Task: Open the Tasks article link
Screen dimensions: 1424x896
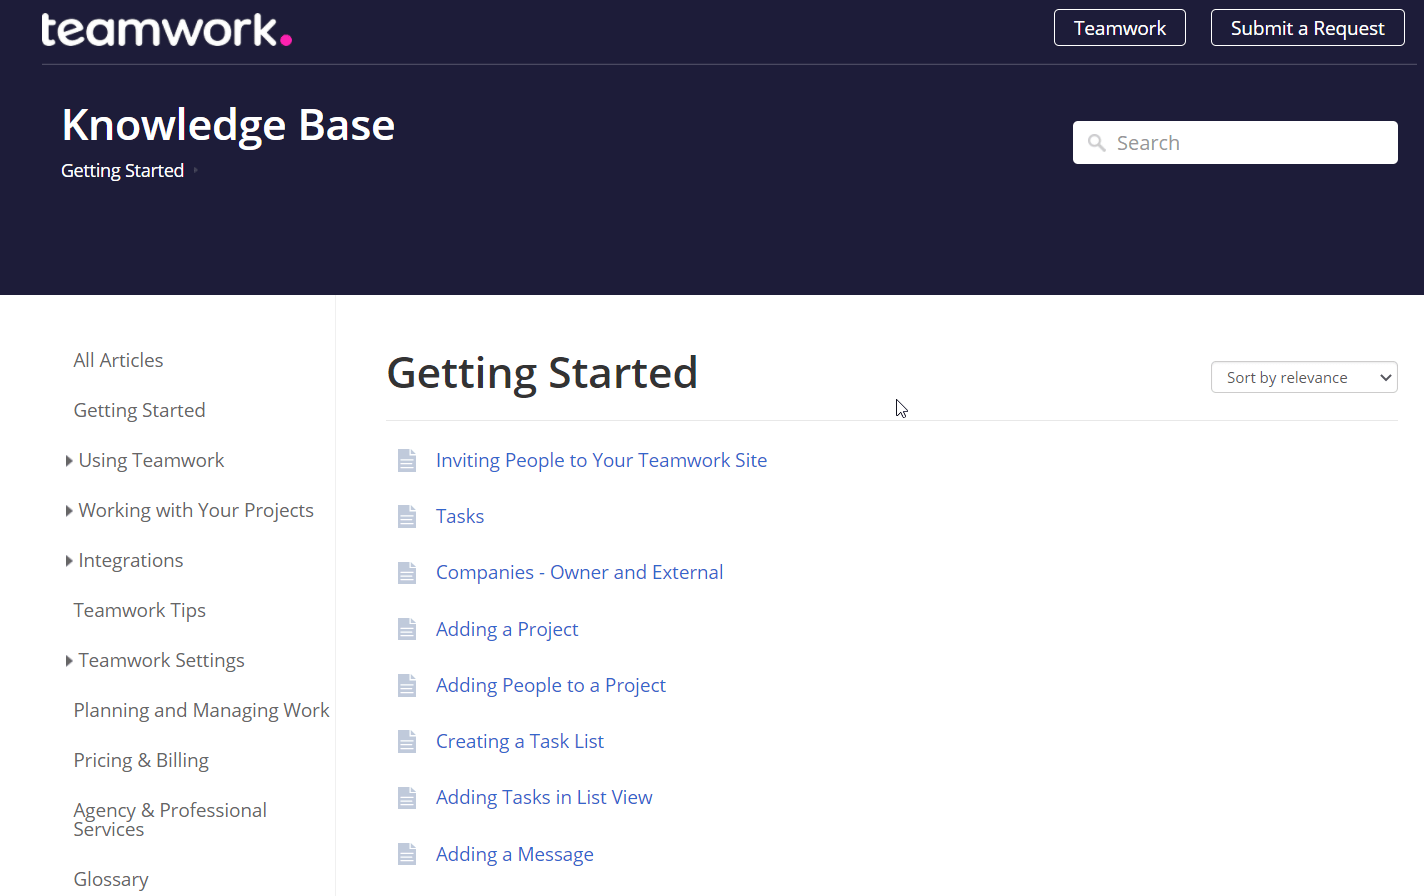Action: tap(460, 516)
